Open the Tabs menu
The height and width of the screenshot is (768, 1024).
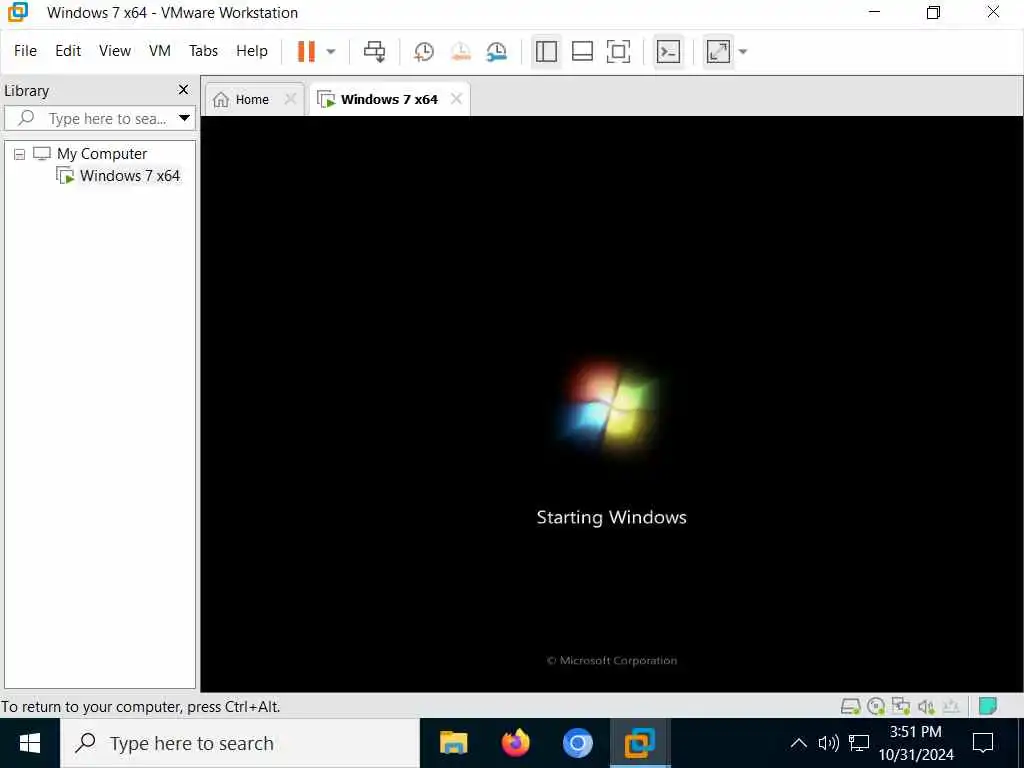pos(203,51)
